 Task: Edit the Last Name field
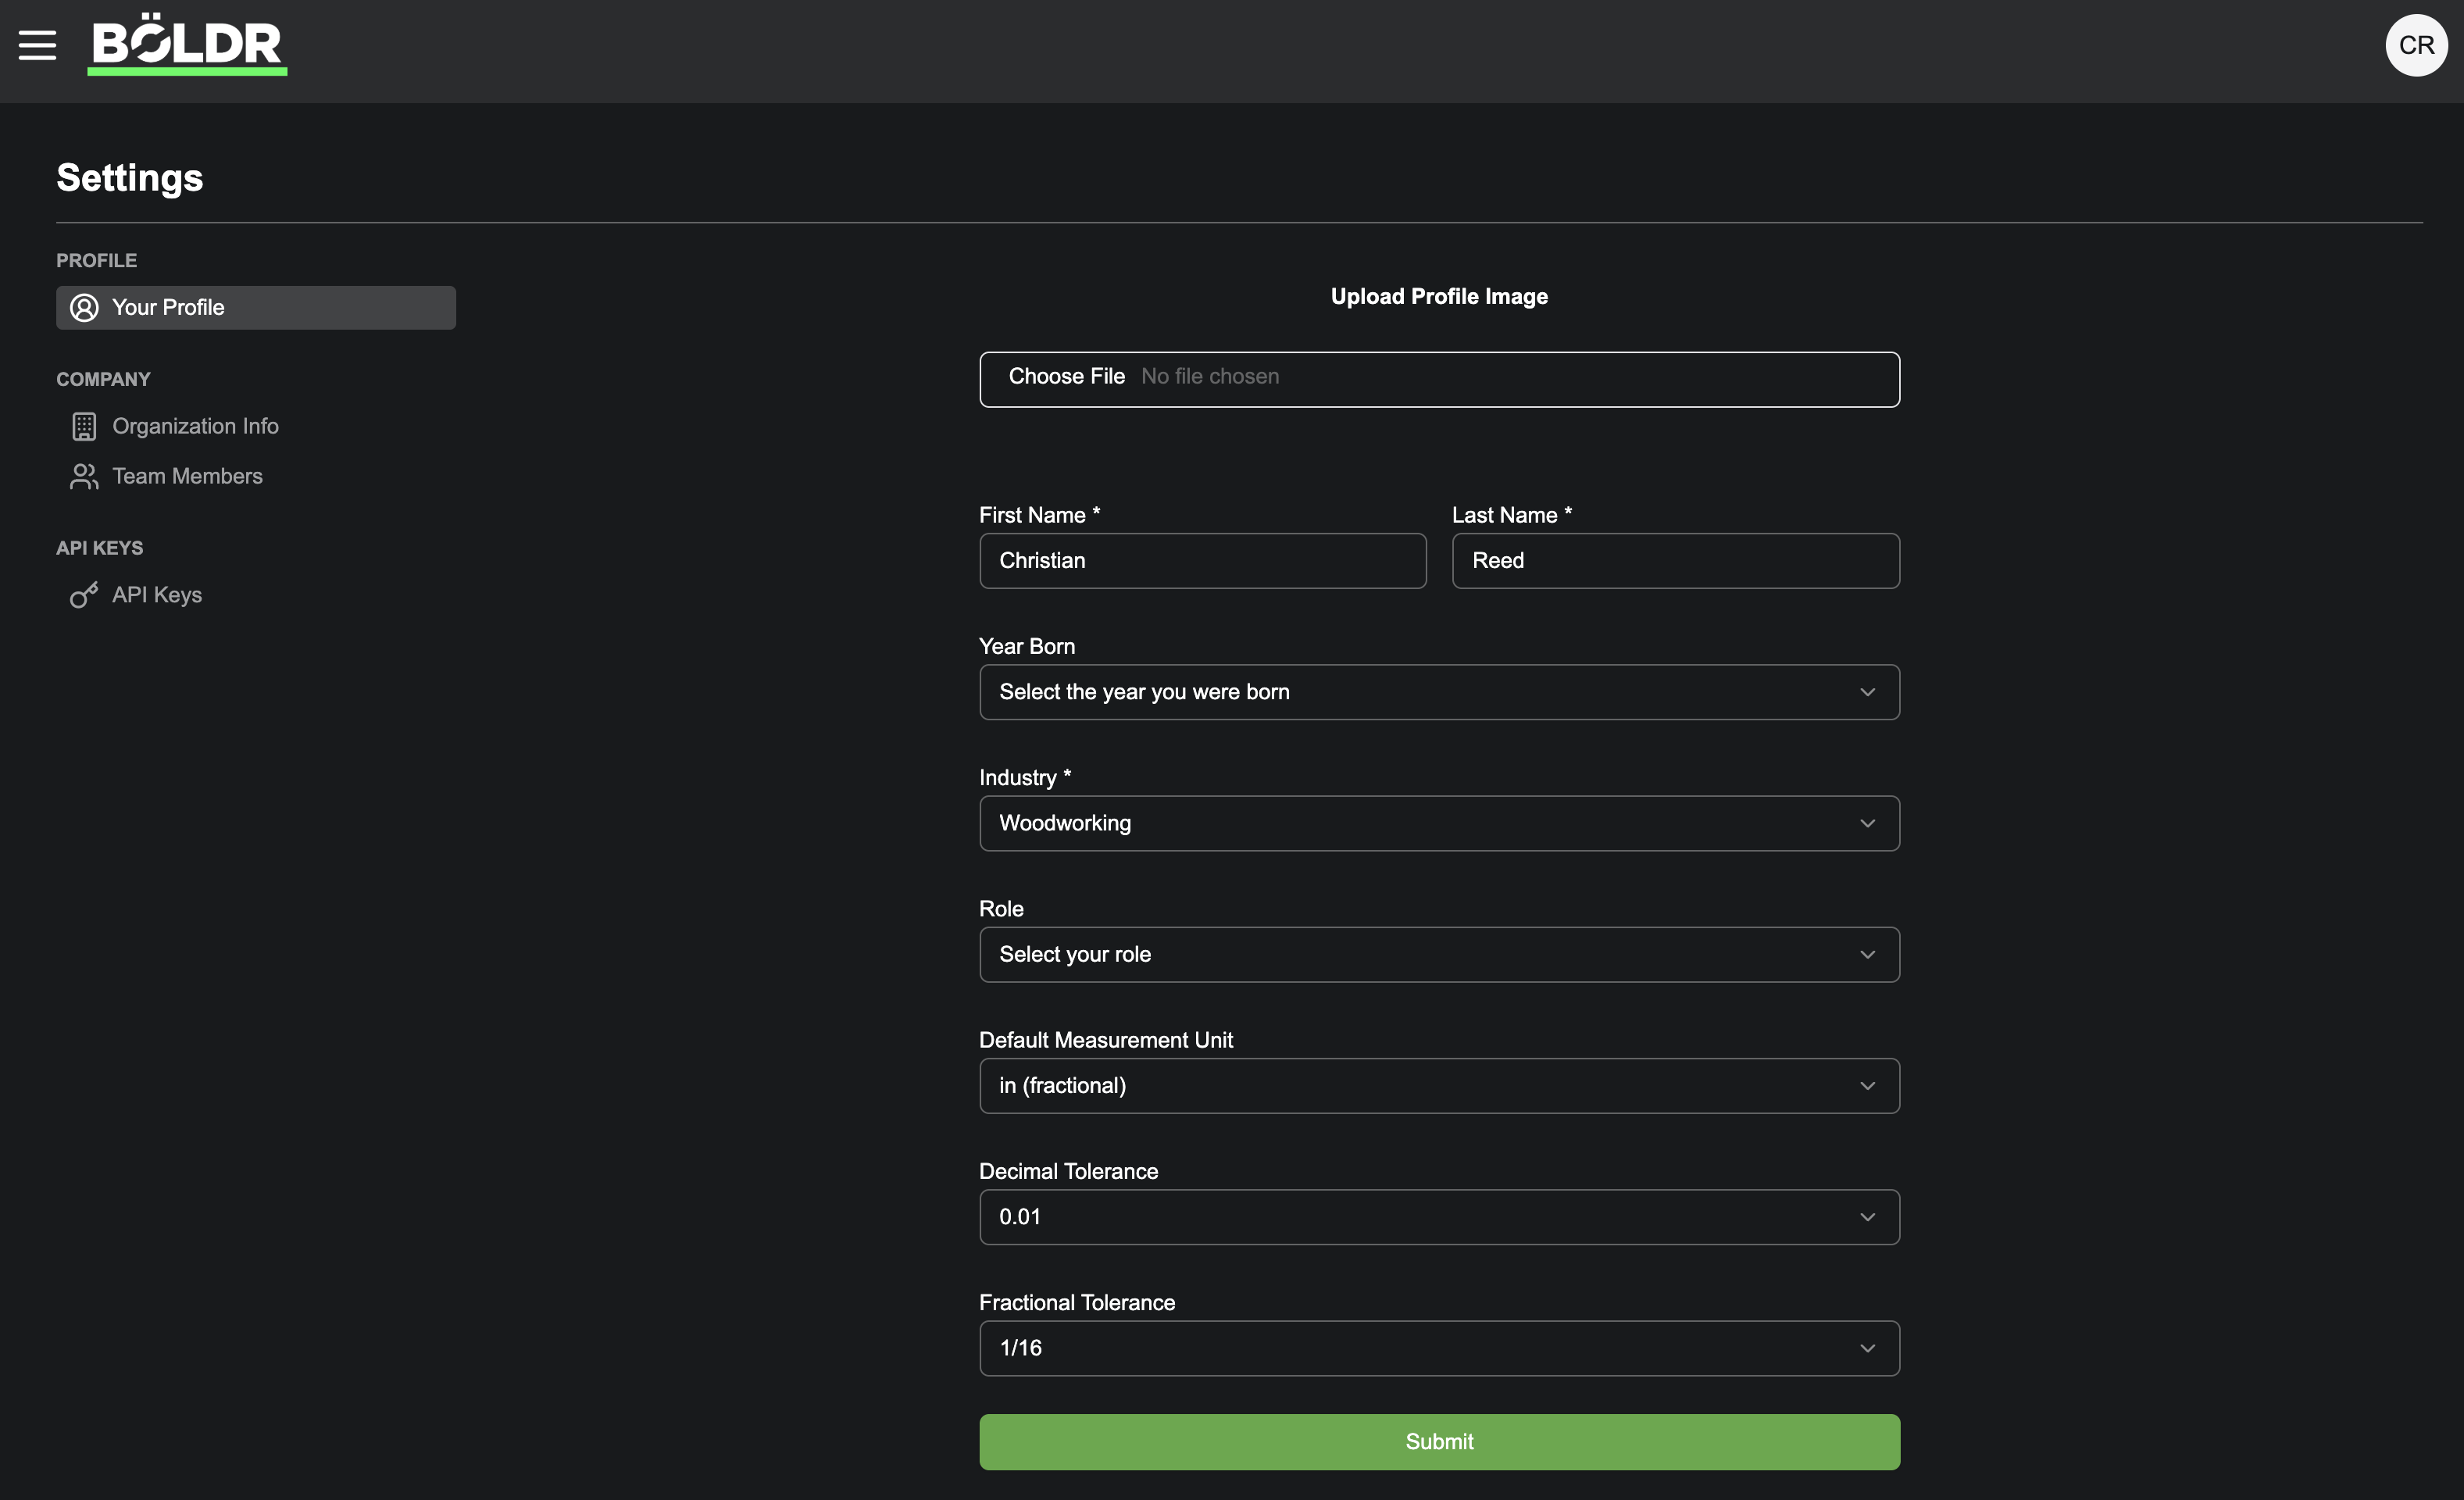[x=1675, y=561]
